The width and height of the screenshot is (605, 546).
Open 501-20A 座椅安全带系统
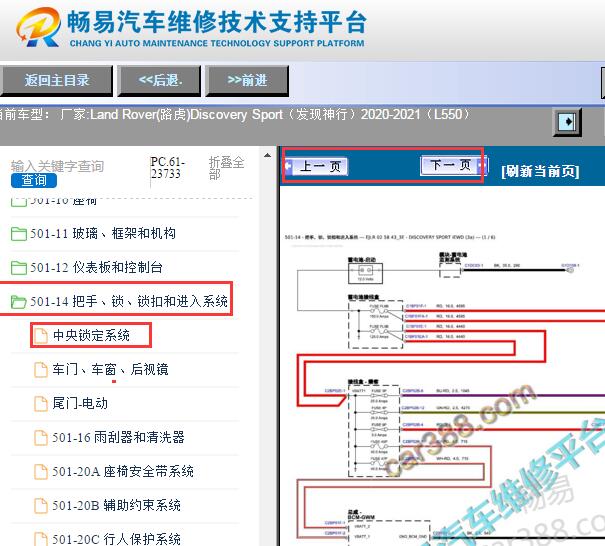click(x=123, y=471)
